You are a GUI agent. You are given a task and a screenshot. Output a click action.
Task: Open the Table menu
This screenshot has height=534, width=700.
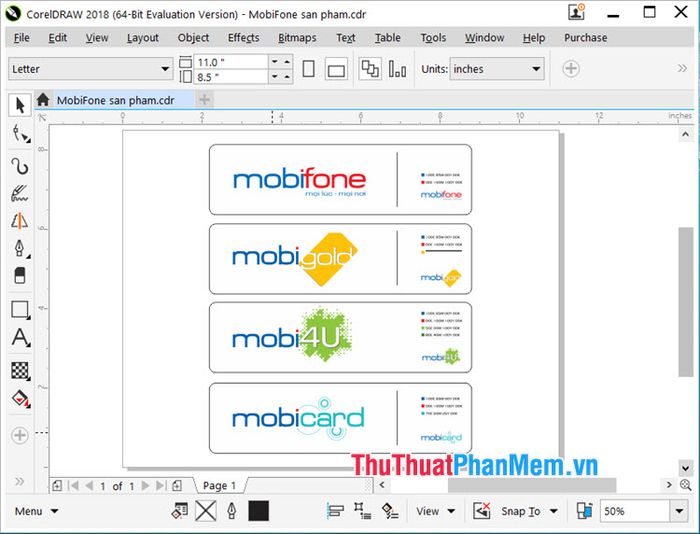[x=388, y=38]
